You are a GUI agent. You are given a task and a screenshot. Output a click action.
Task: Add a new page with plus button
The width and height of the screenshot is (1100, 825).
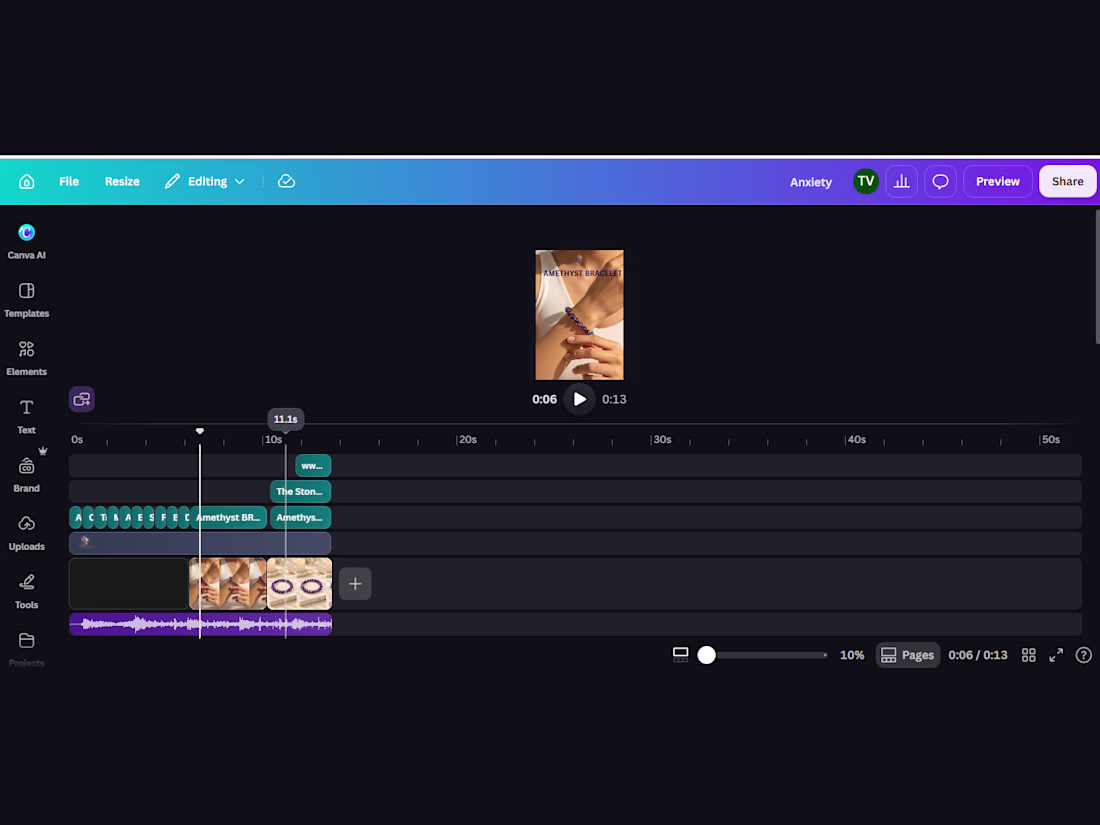coord(355,584)
